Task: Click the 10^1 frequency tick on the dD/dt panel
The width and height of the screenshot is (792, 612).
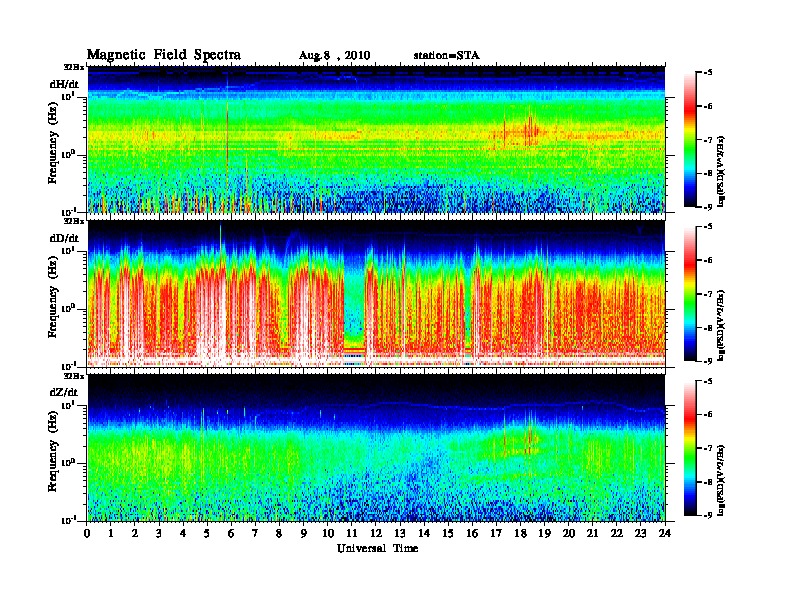Action: 69,249
